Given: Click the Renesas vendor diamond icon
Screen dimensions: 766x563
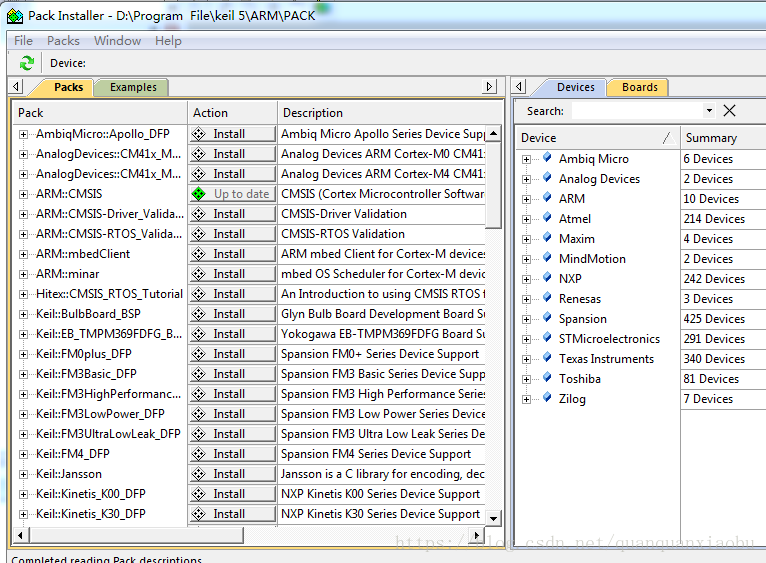Looking at the screenshot, I should (x=547, y=298).
